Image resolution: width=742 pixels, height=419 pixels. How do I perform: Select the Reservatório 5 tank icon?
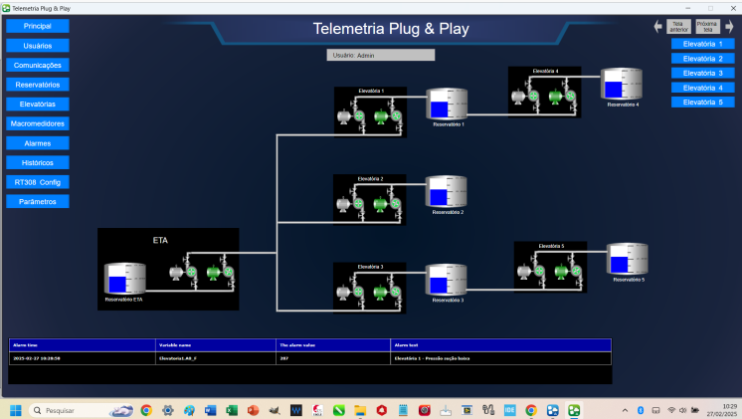(x=627, y=259)
